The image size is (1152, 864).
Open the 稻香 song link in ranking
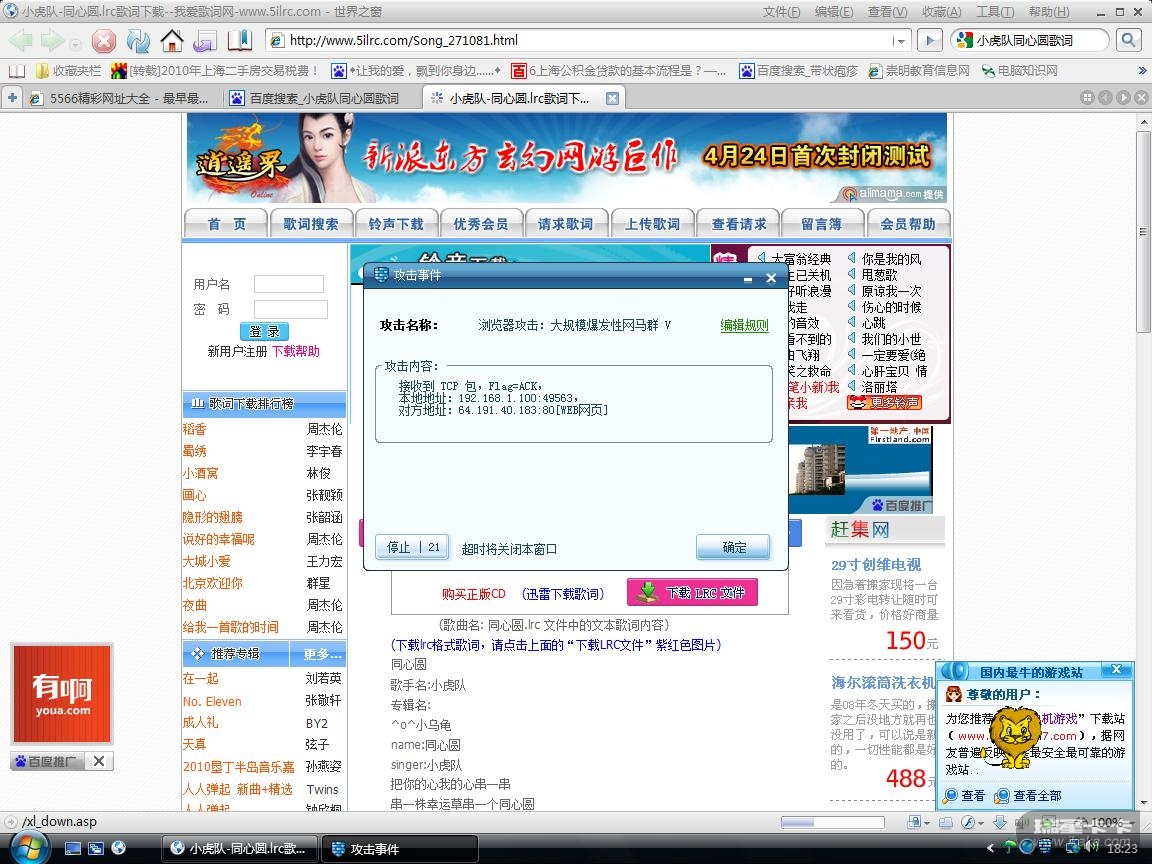point(195,429)
